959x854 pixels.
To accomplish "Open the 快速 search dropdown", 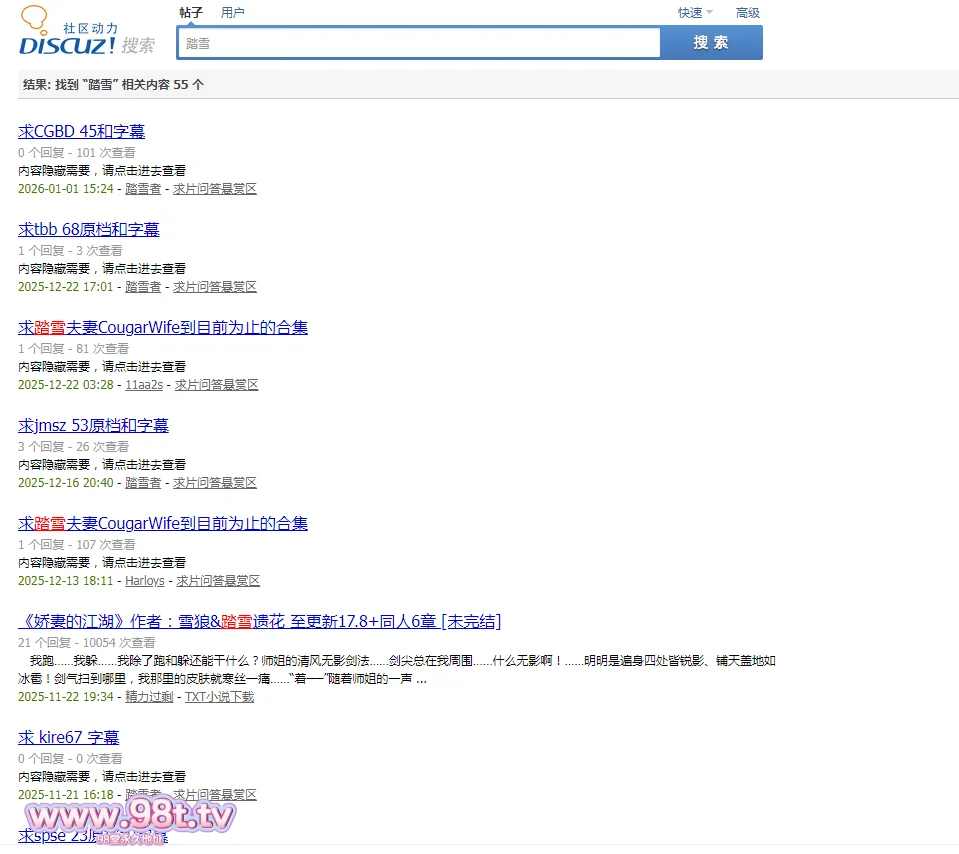I will [x=694, y=13].
